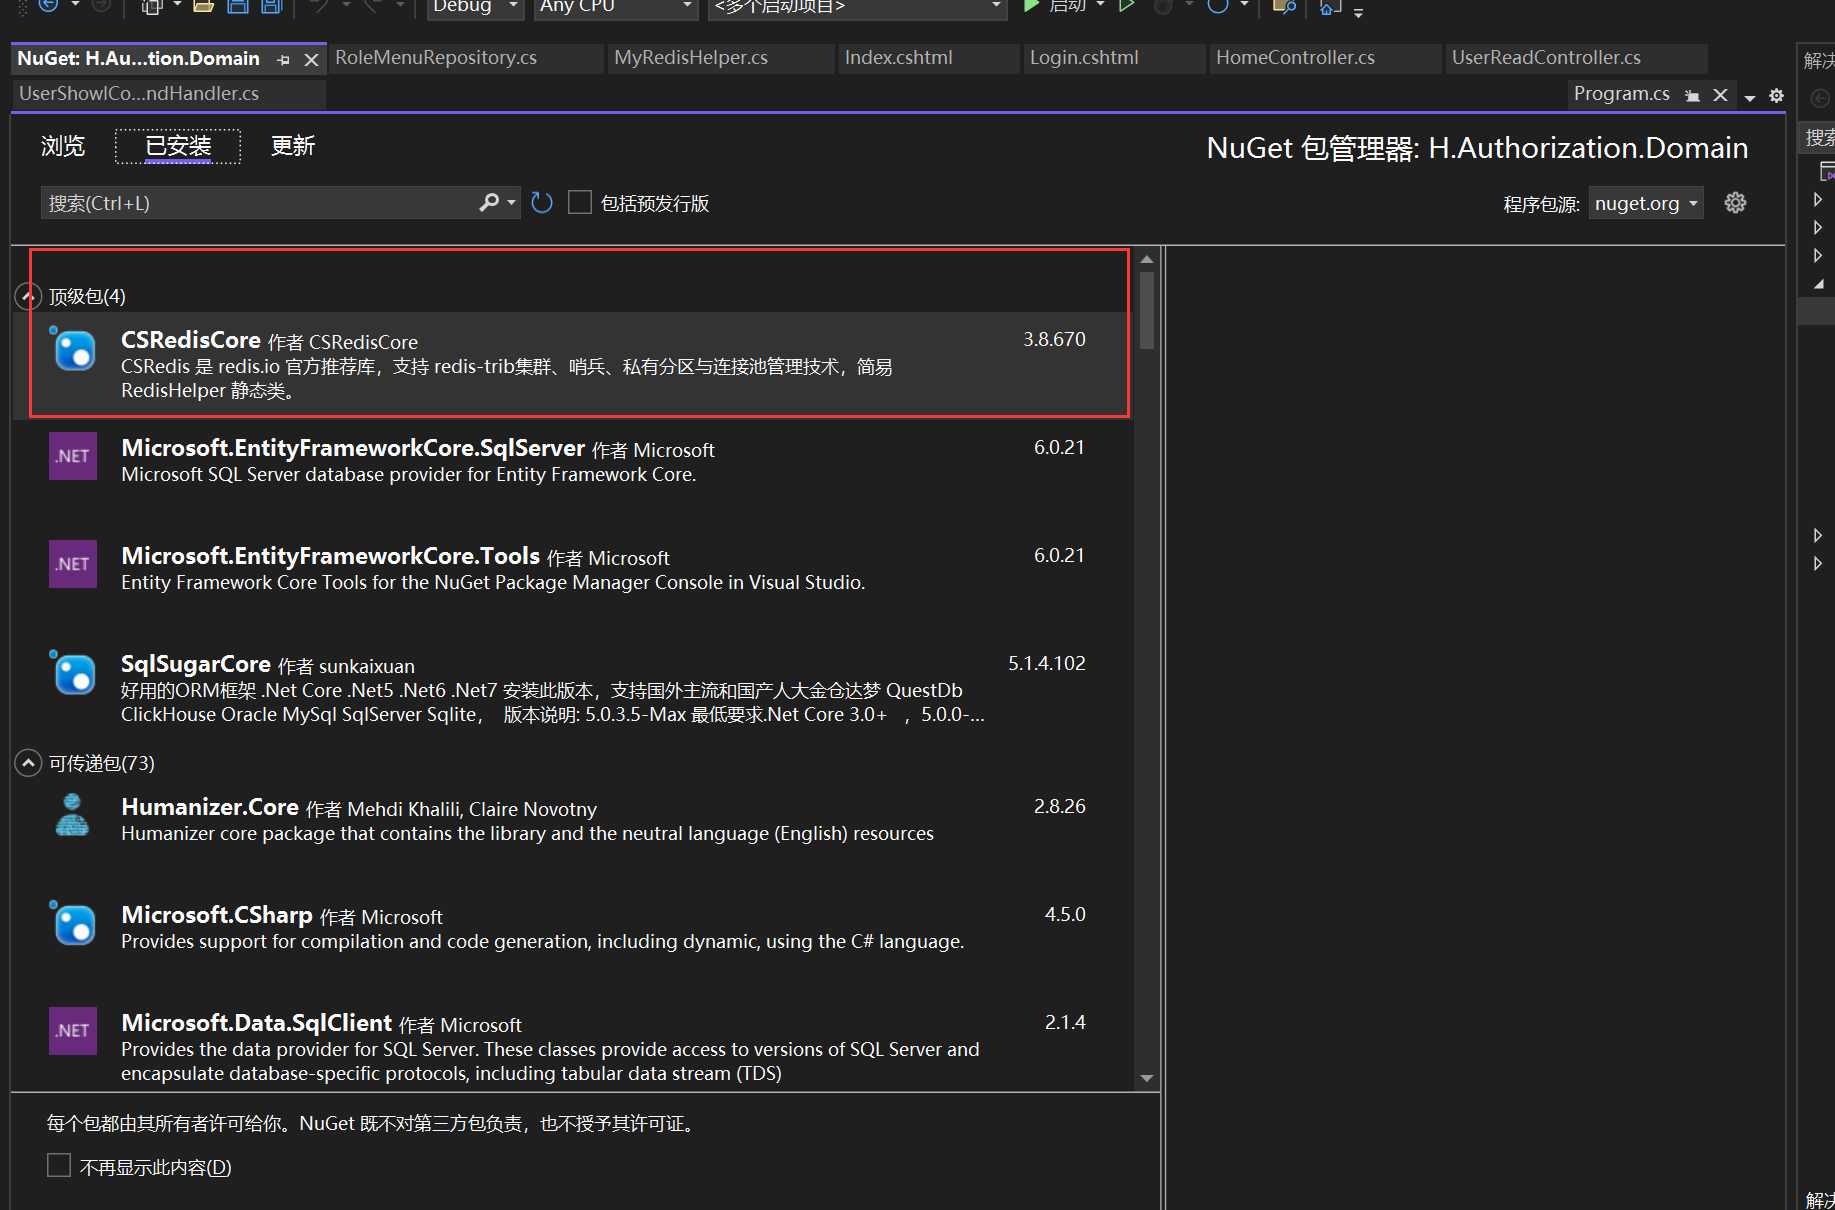Click the Navigate Backward toolbar icon
Screen dimensions: 1835x1210
(x=48, y=6)
